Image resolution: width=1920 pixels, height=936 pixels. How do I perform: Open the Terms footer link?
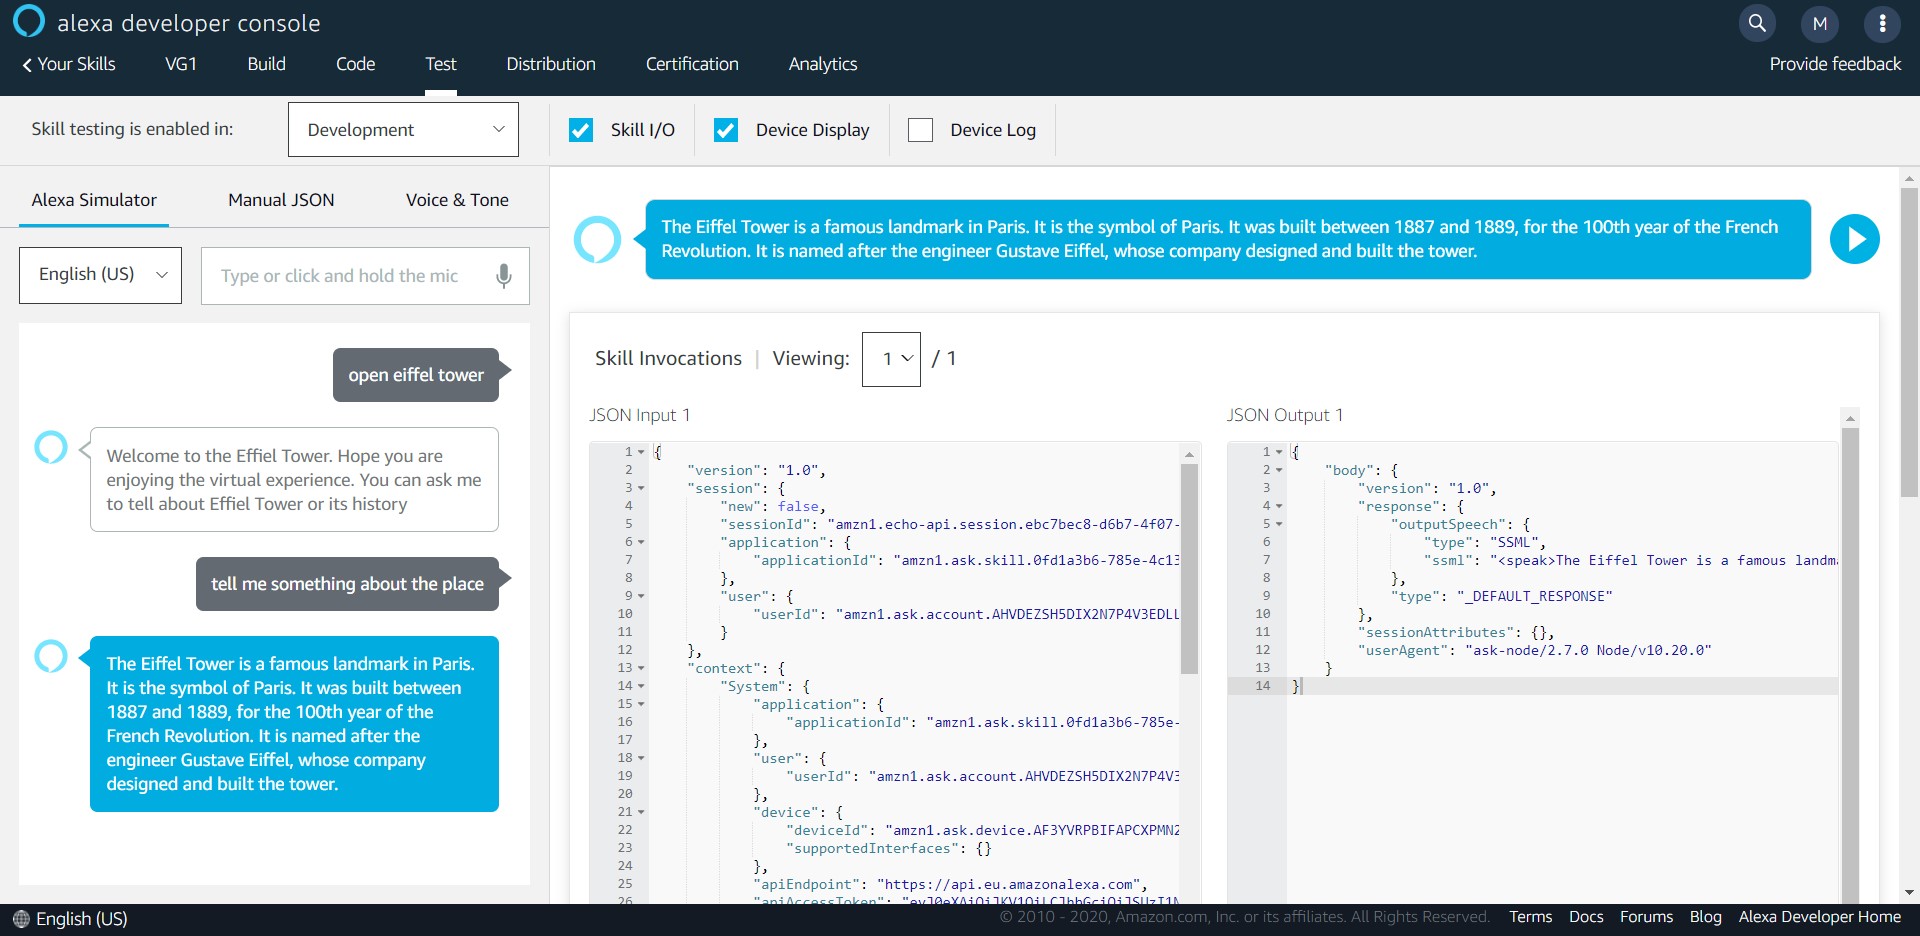pos(1530,917)
